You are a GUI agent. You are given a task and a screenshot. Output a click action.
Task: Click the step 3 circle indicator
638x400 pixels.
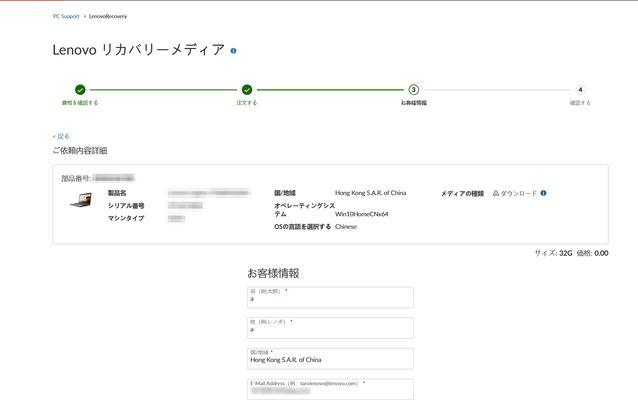tap(413, 90)
